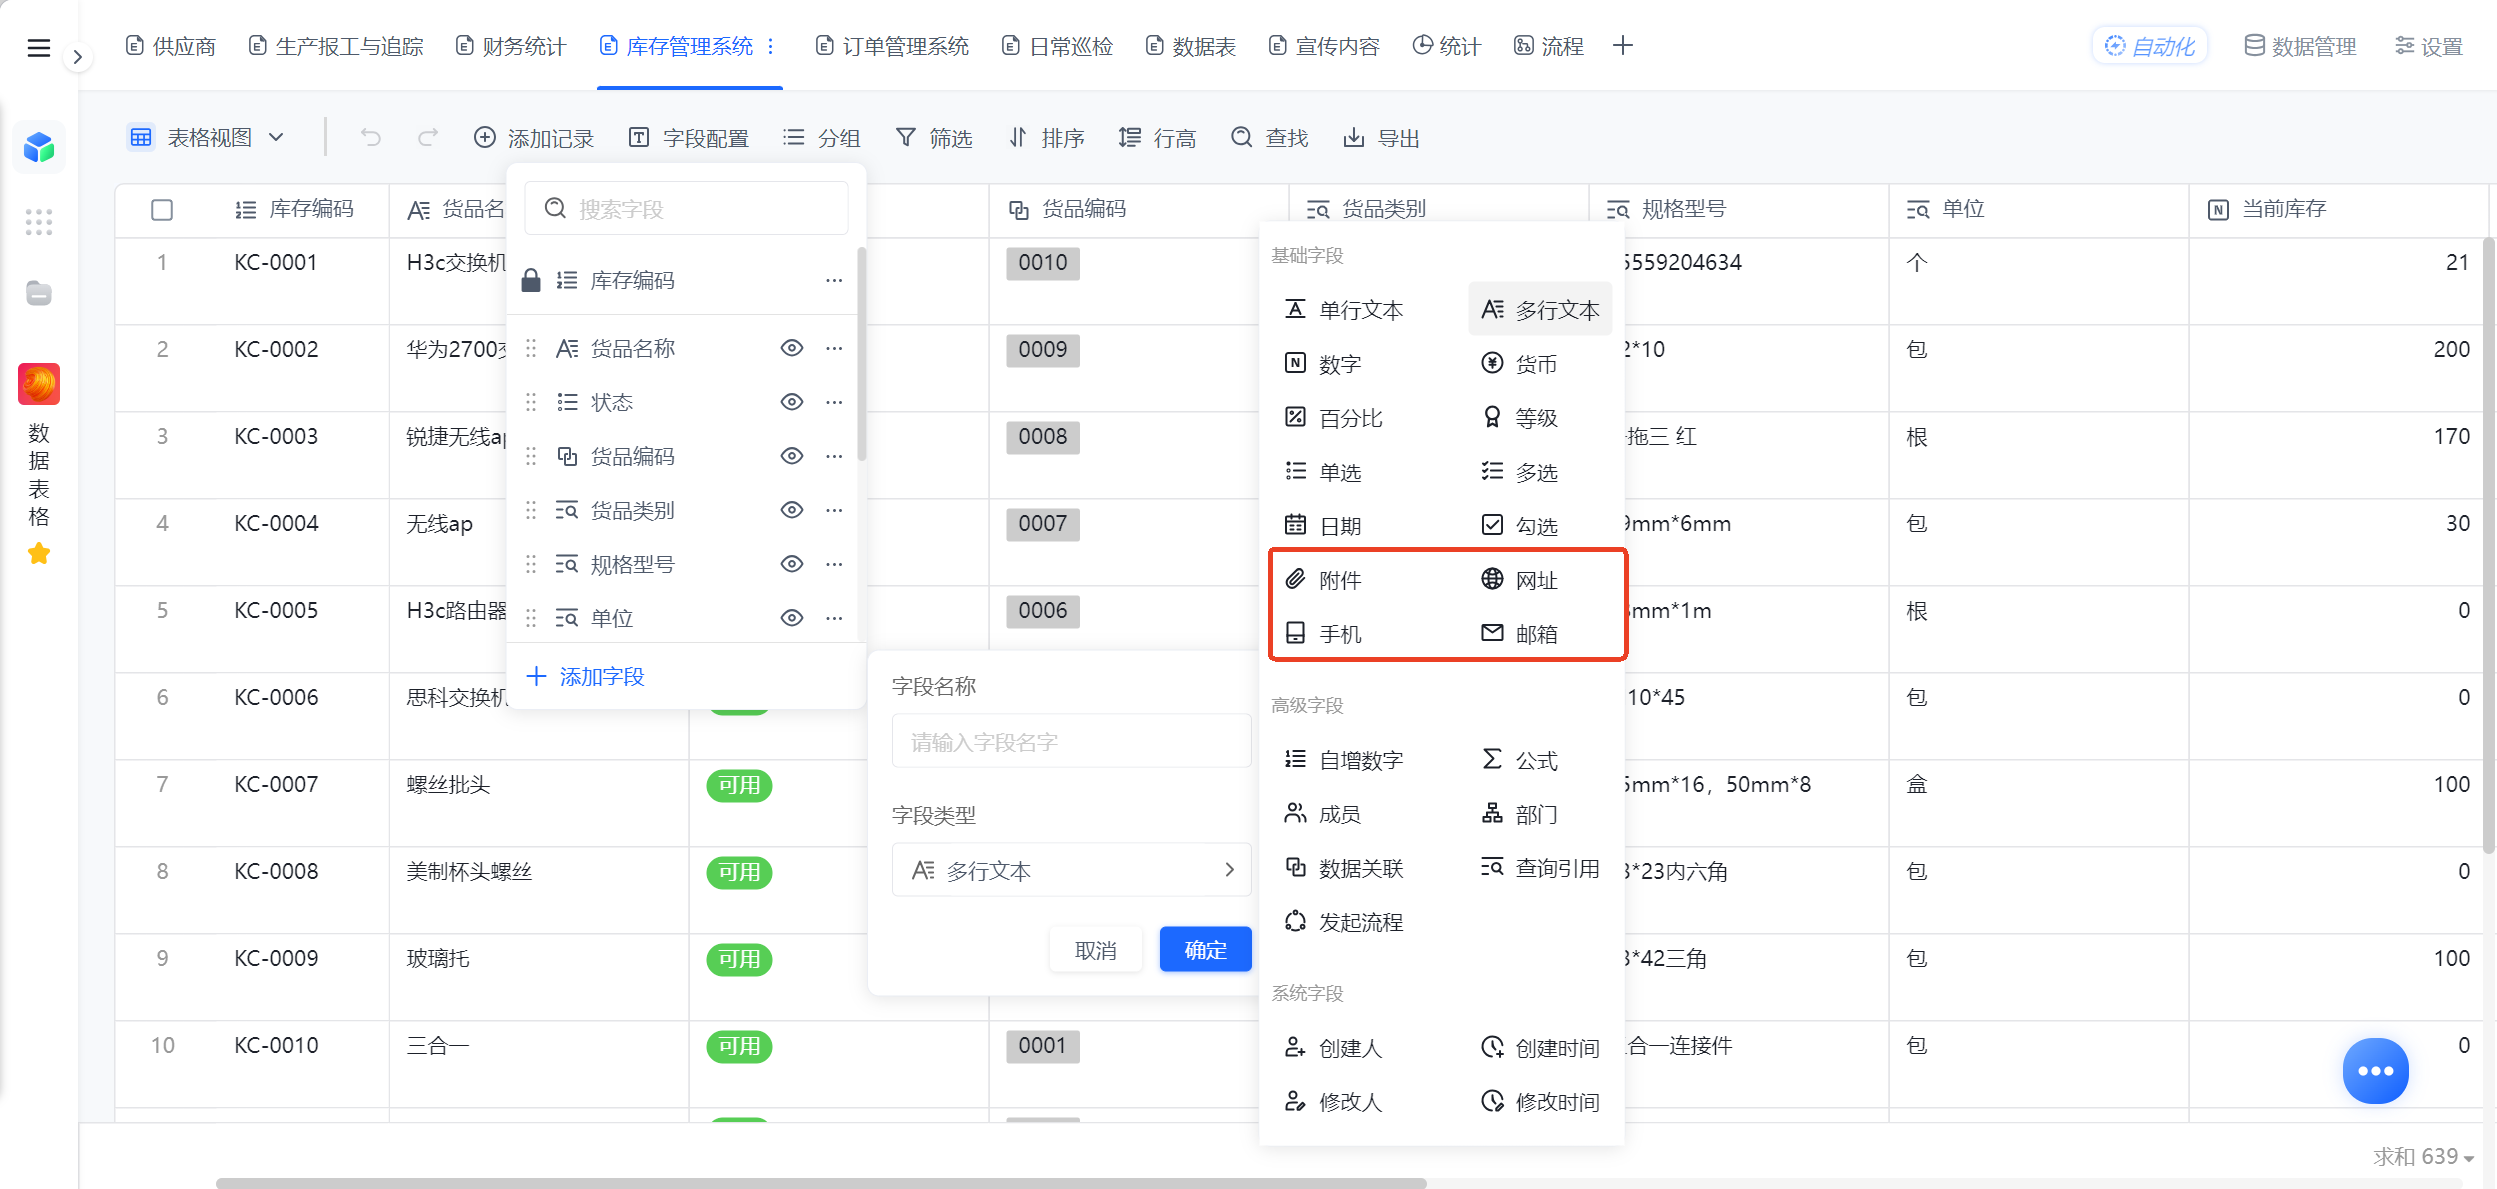
Task: Click 查找 search tool
Action: click(1270, 138)
